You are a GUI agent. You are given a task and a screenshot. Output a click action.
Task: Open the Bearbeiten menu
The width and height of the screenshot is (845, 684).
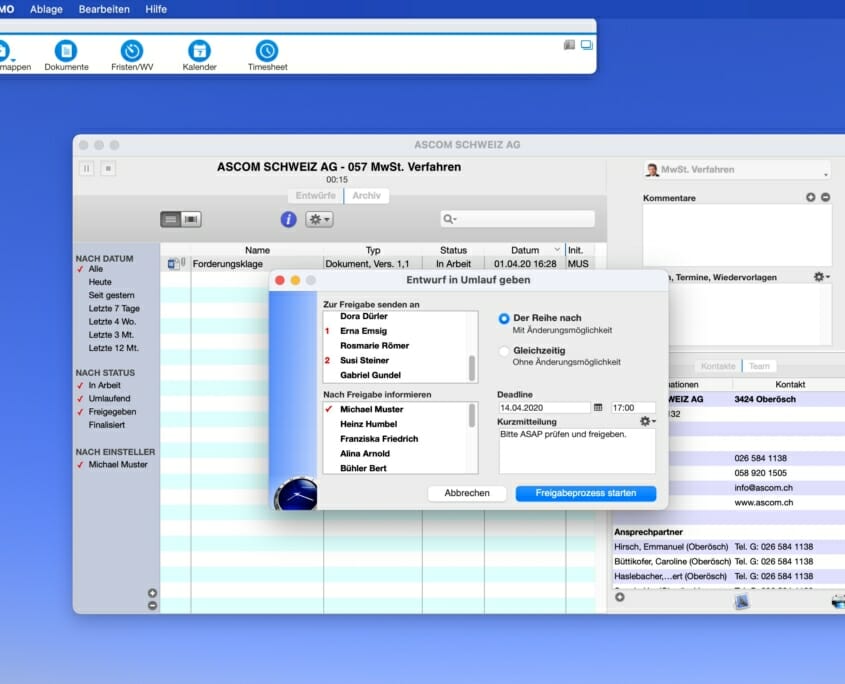pyautogui.click(x=104, y=8)
